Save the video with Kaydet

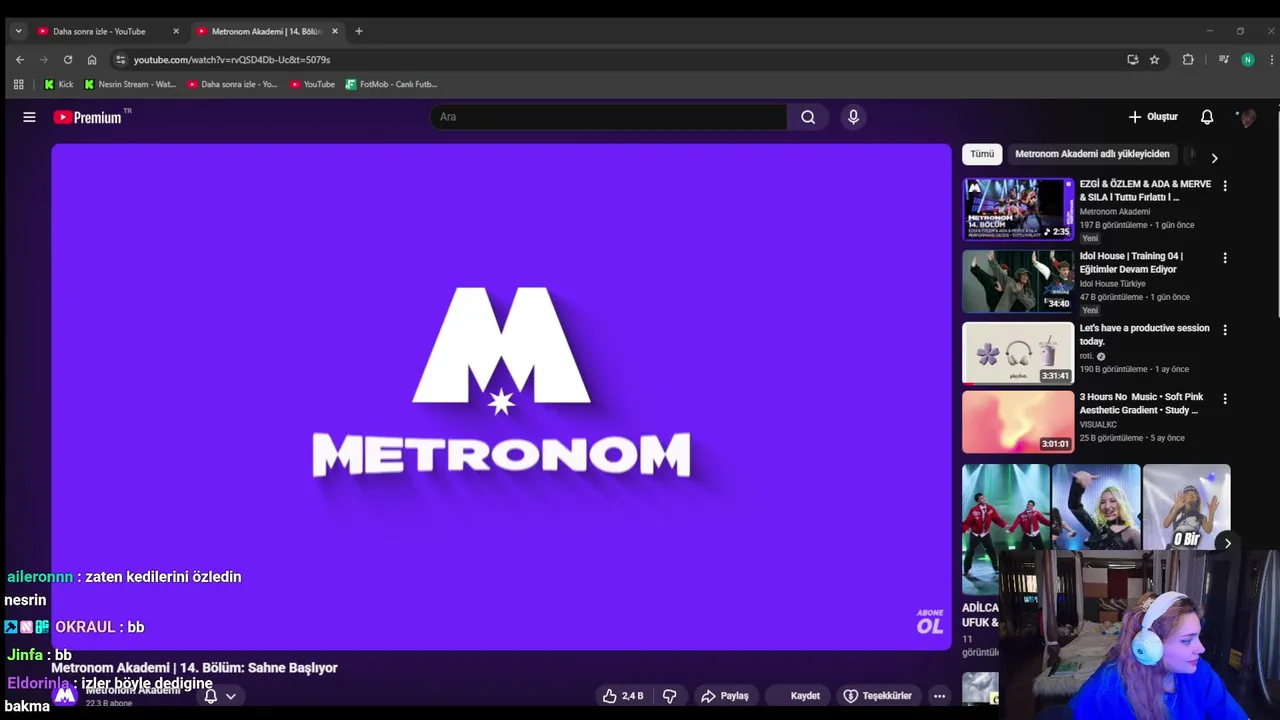(797, 696)
